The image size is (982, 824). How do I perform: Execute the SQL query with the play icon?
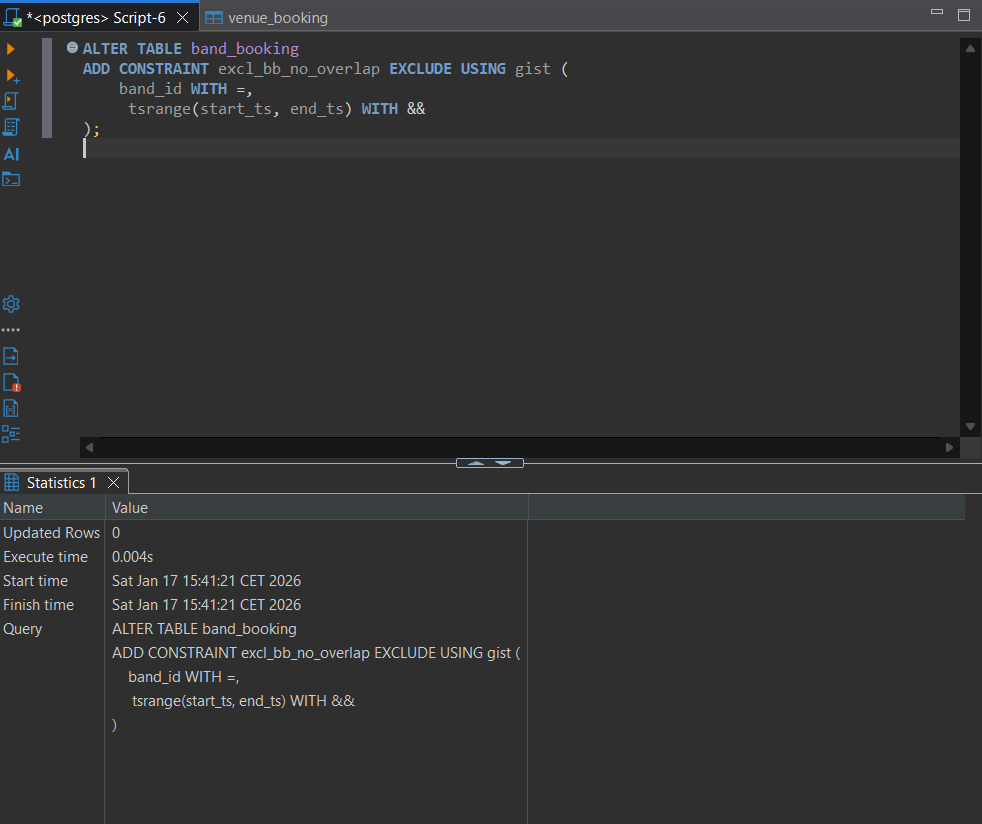tap(11, 49)
